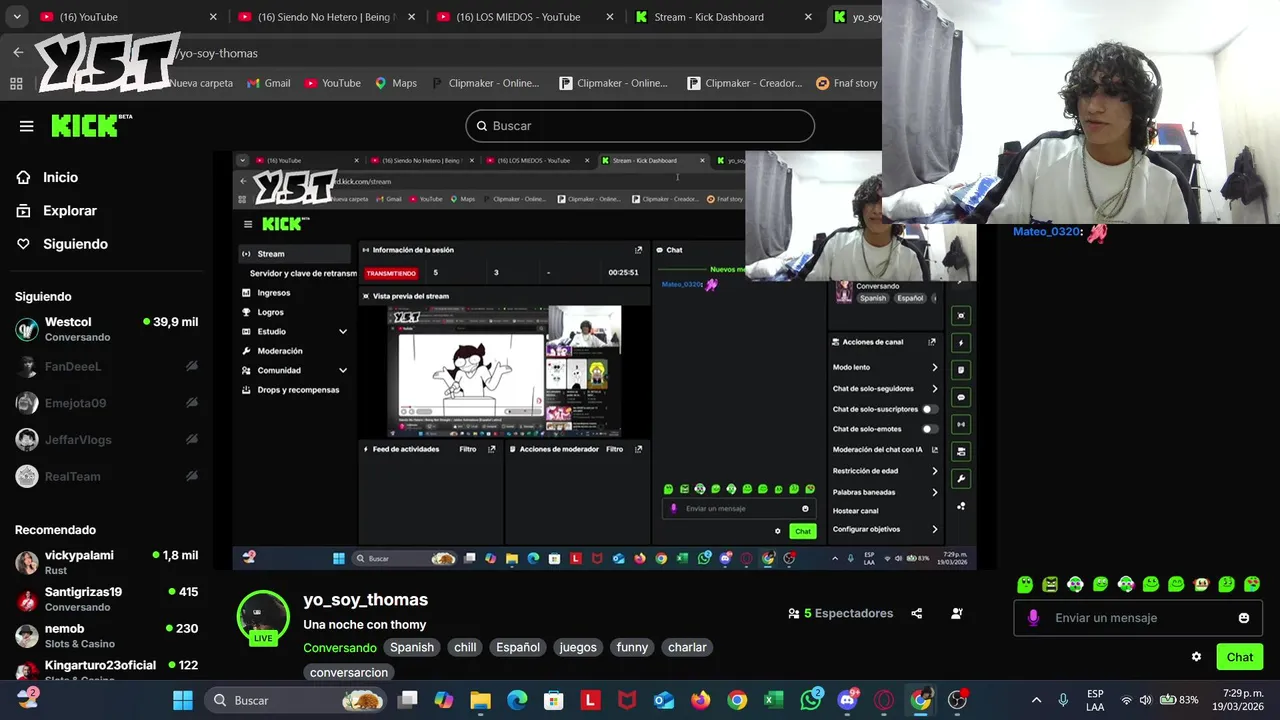
Task: Open recommended channel nemob
Action: point(106,635)
